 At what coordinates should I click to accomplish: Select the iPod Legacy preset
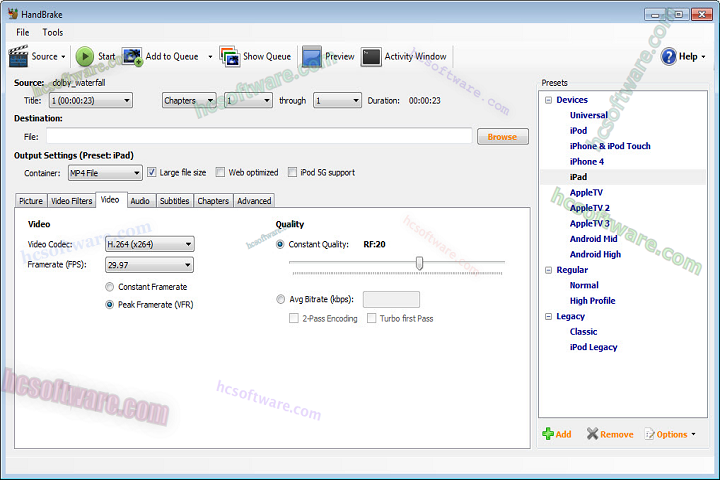(x=593, y=347)
